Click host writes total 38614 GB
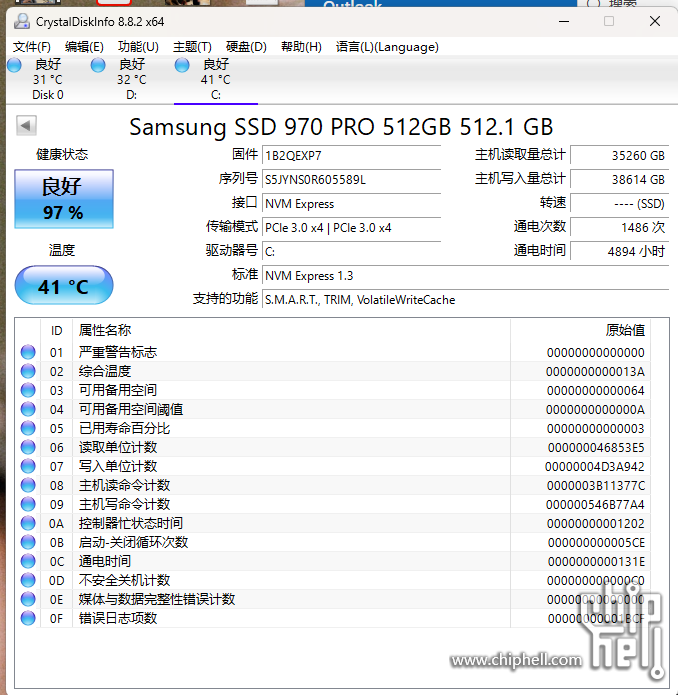Image resolution: width=678 pixels, height=695 pixels. tap(620, 180)
